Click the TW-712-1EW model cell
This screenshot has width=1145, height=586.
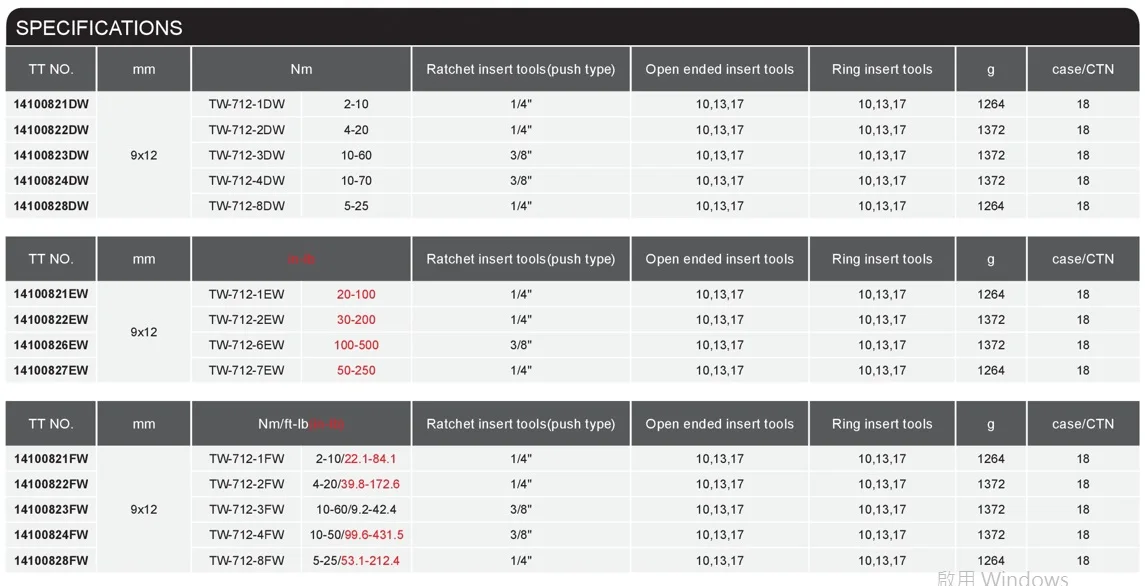(246, 294)
